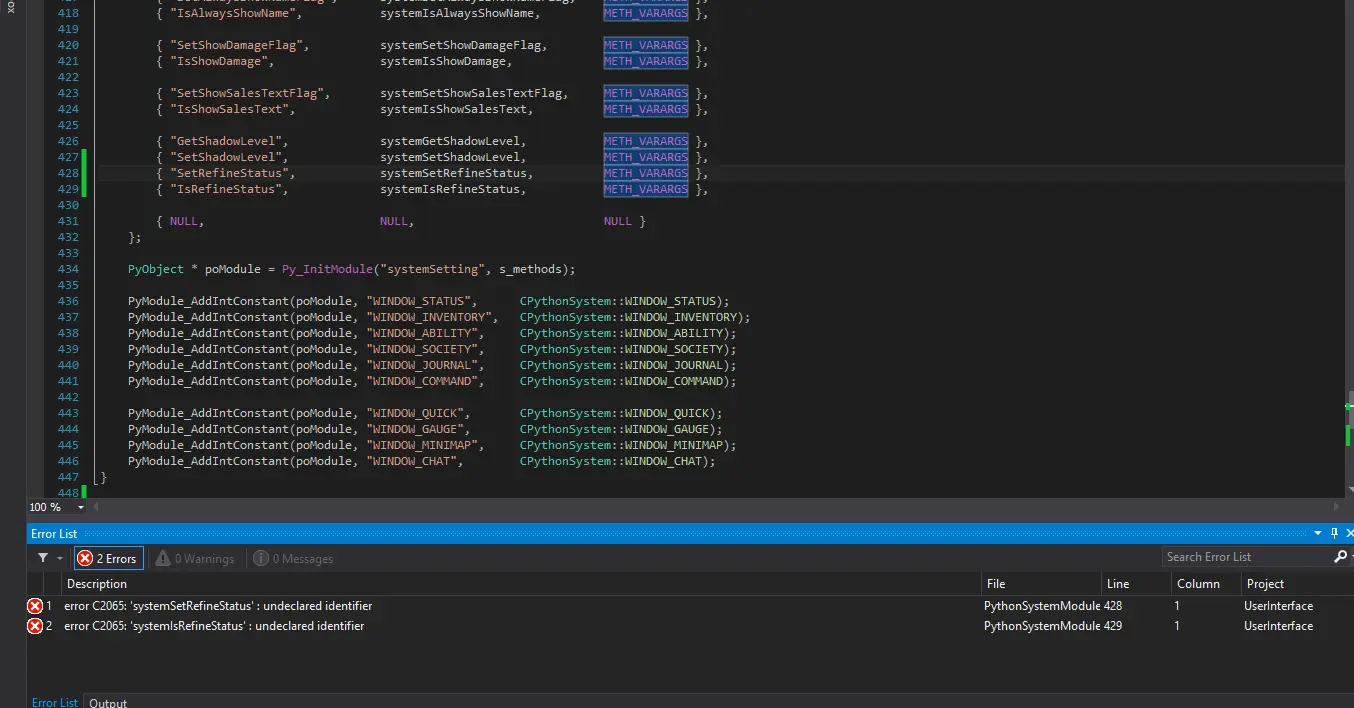Click systemSetRefineStatus identifier on line 428
Image resolution: width=1354 pixels, height=708 pixels.
coord(453,173)
